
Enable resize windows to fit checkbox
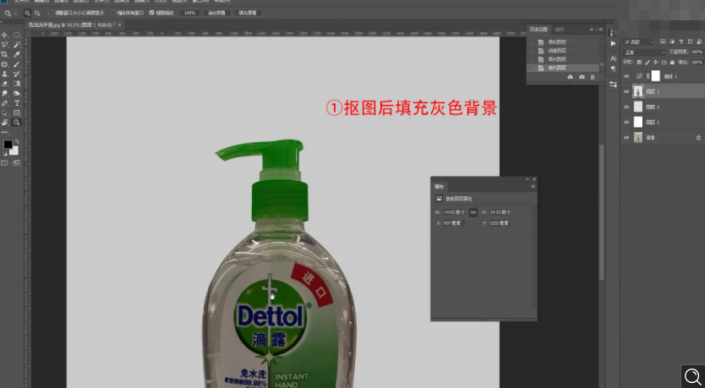tap(50, 13)
